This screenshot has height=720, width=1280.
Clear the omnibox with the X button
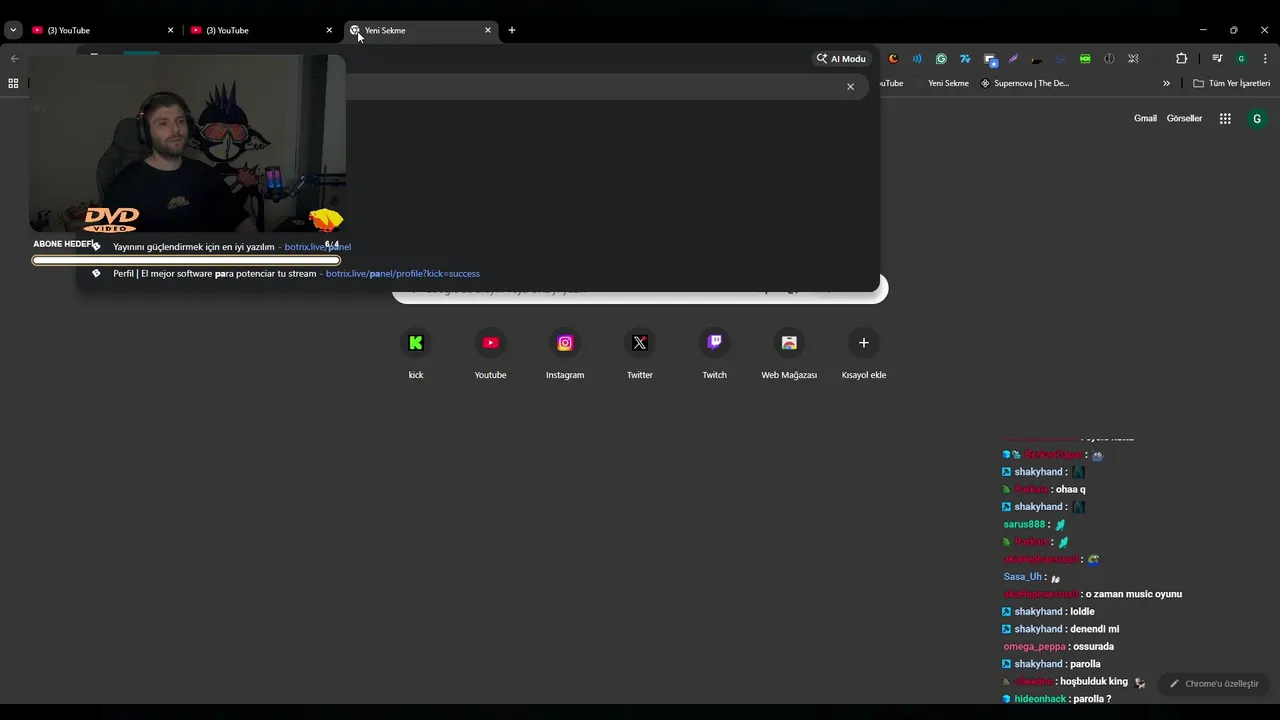(851, 87)
